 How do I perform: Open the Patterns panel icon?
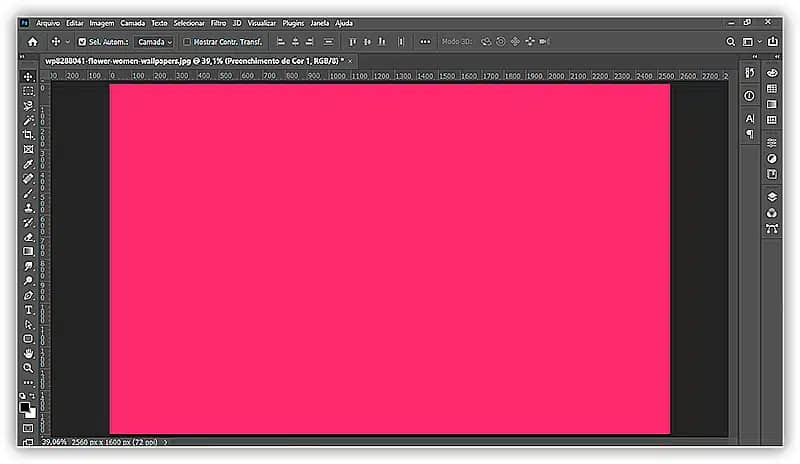pyautogui.click(x=772, y=120)
